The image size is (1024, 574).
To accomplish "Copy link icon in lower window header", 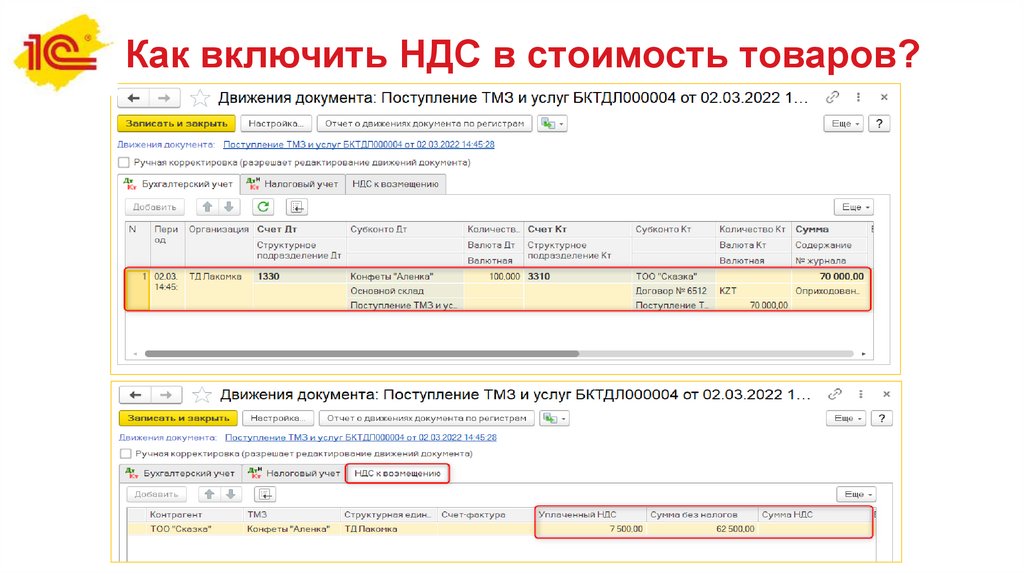I will click(834, 394).
